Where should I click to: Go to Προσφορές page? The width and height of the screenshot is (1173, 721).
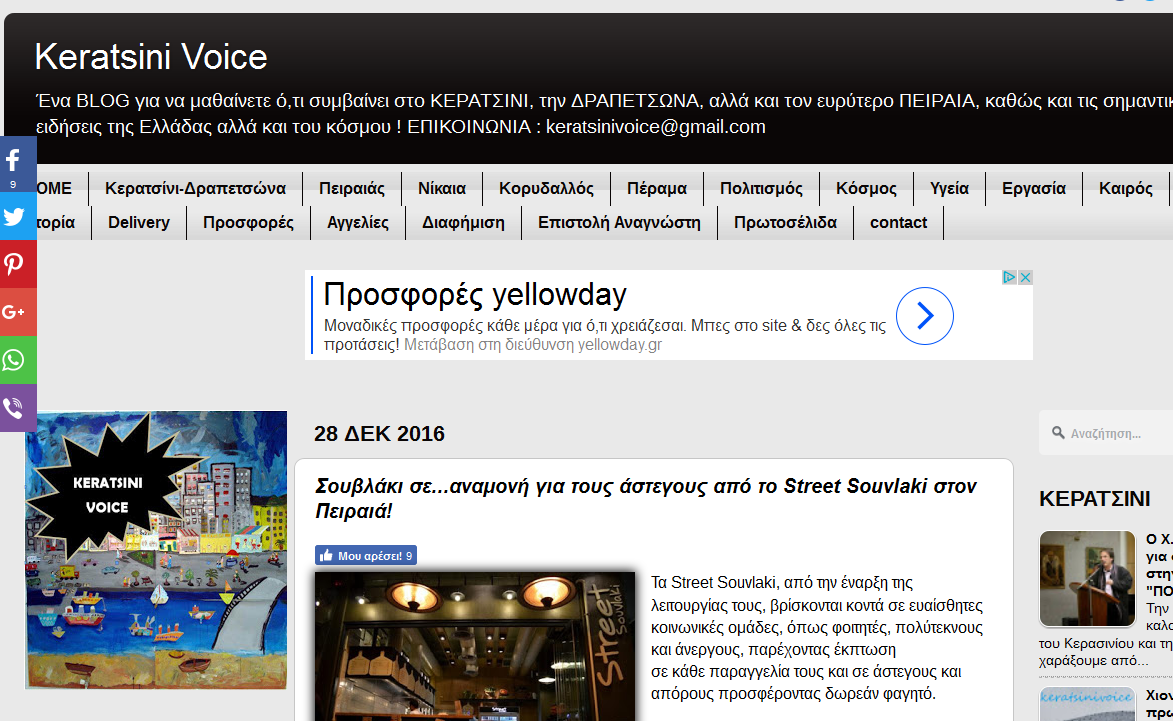click(248, 223)
